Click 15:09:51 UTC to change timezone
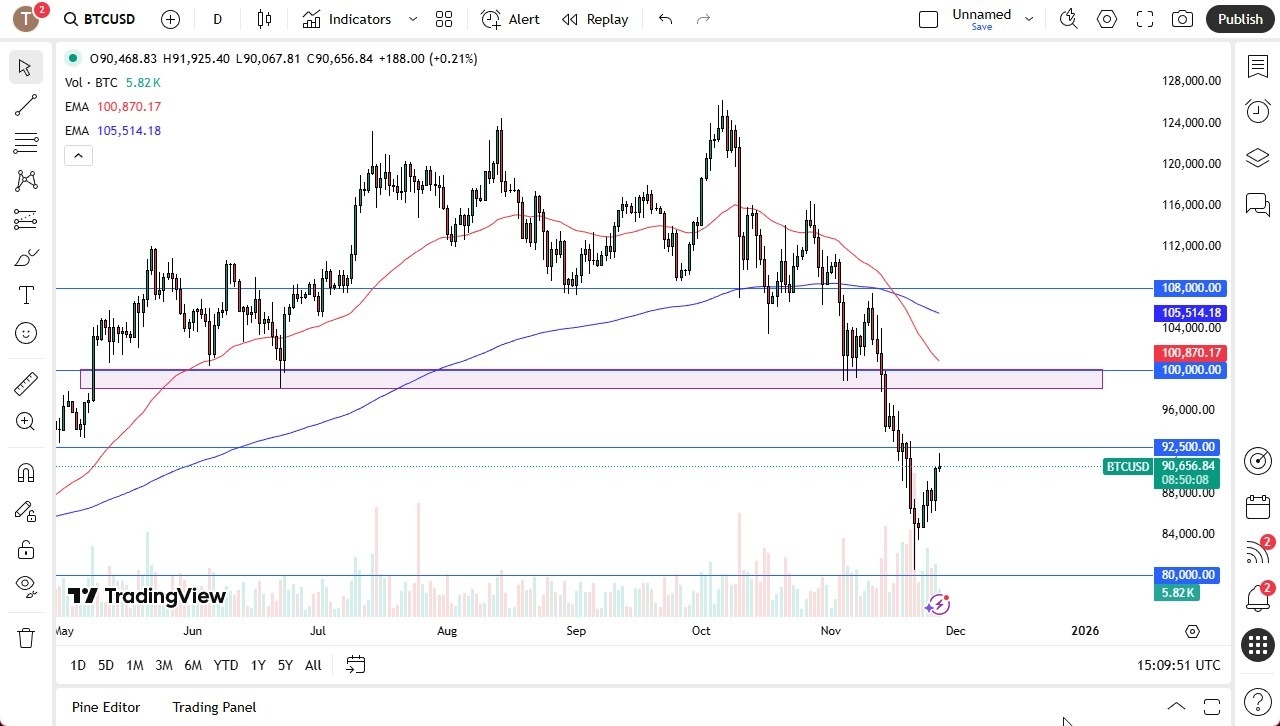 [1180, 665]
